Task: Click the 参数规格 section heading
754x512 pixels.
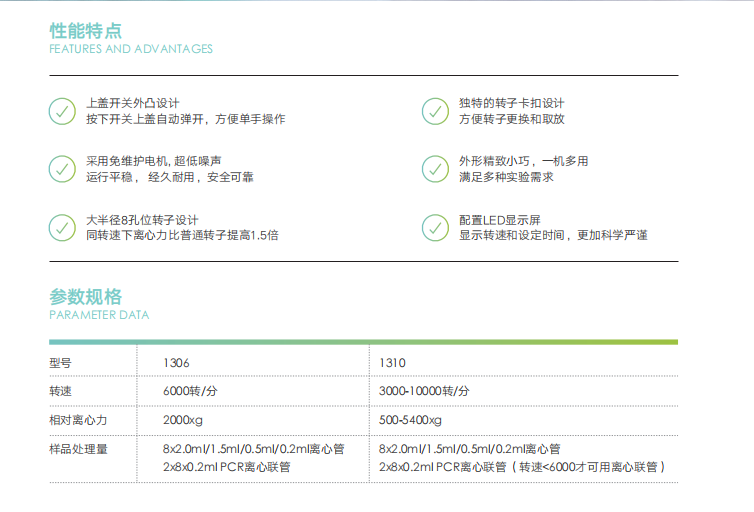Action: pos(85,296)
